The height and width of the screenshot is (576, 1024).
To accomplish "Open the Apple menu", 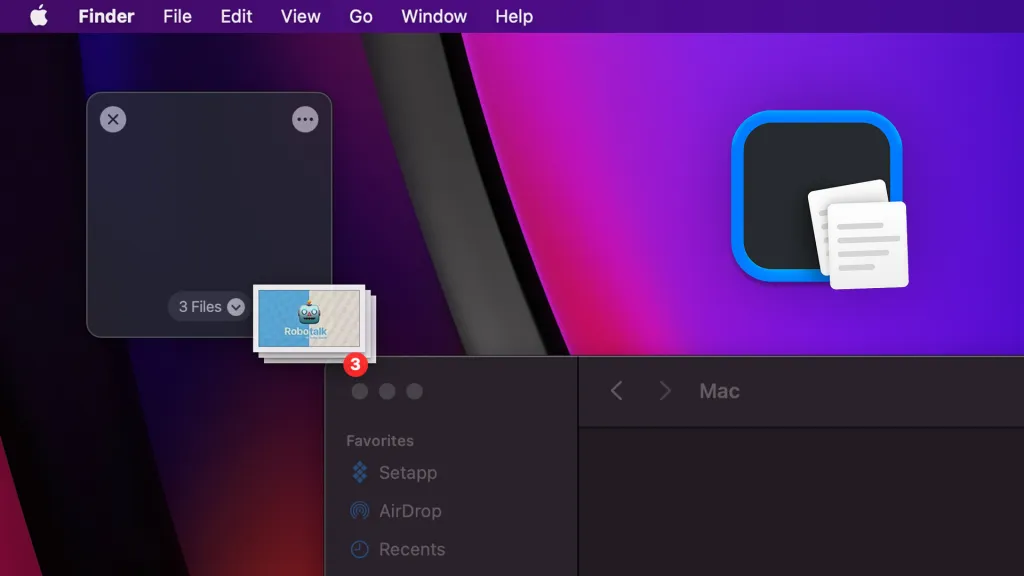I will pyautogui.click(x=38, y=16).
